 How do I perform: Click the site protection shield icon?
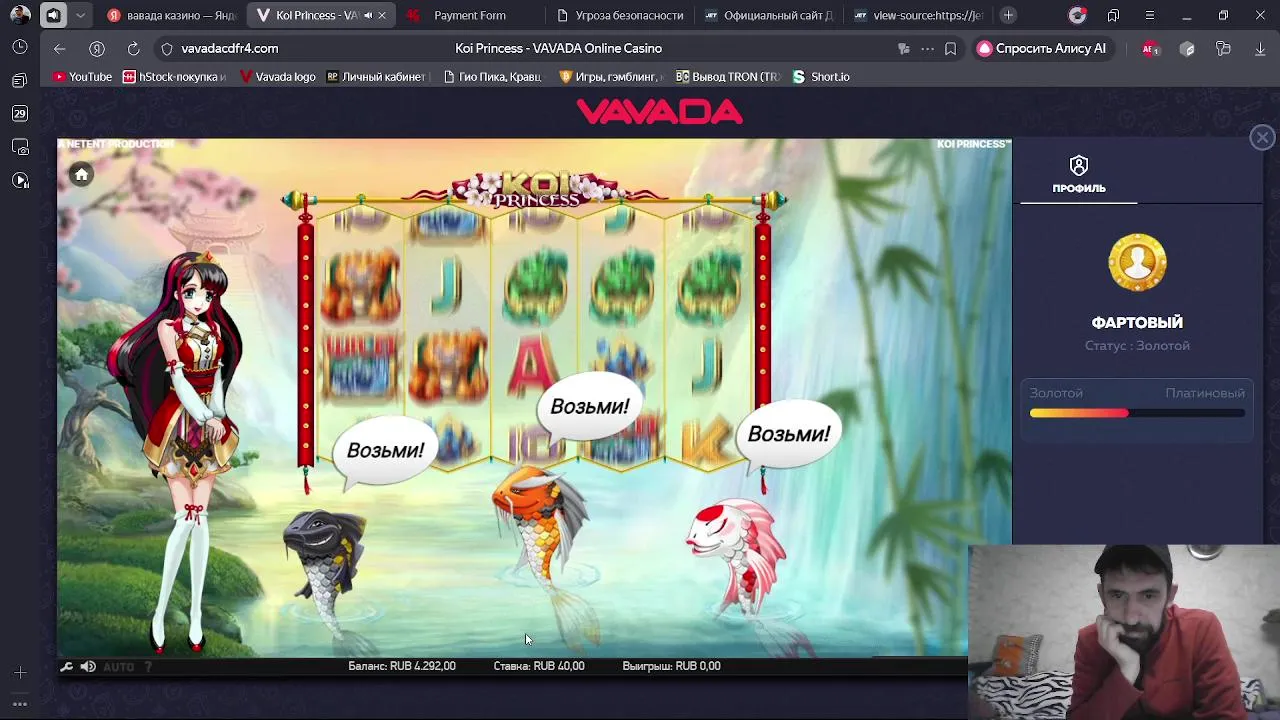[x=167, y=48]
